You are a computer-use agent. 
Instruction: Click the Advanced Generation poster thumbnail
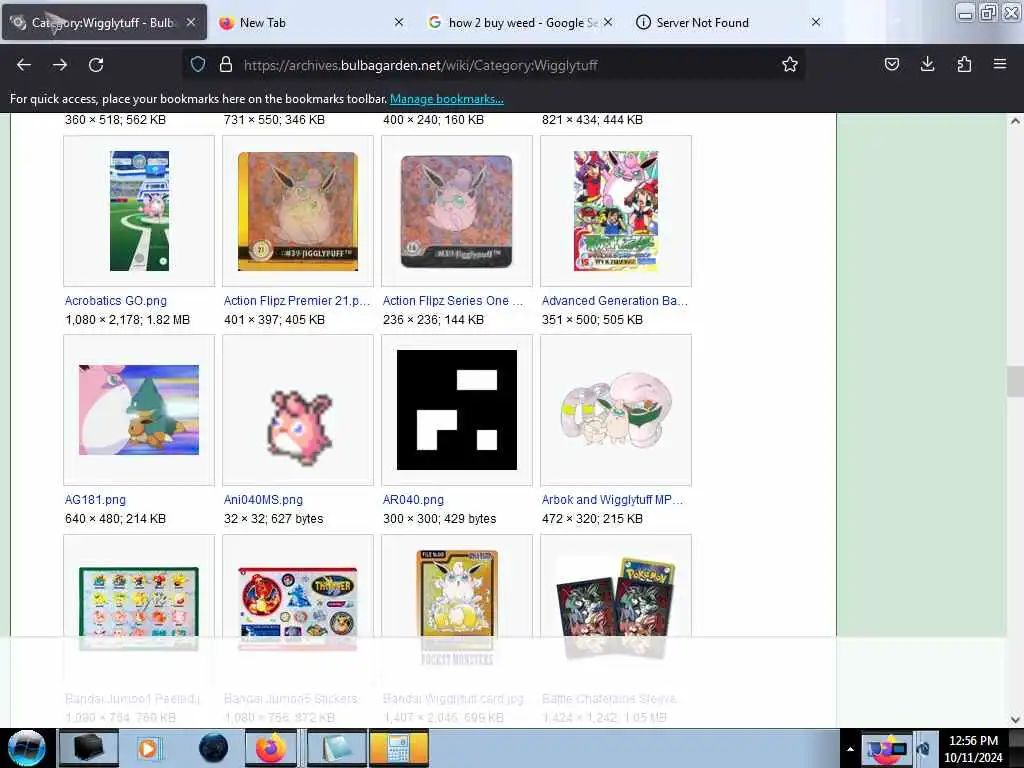click(x=616, y=211)
